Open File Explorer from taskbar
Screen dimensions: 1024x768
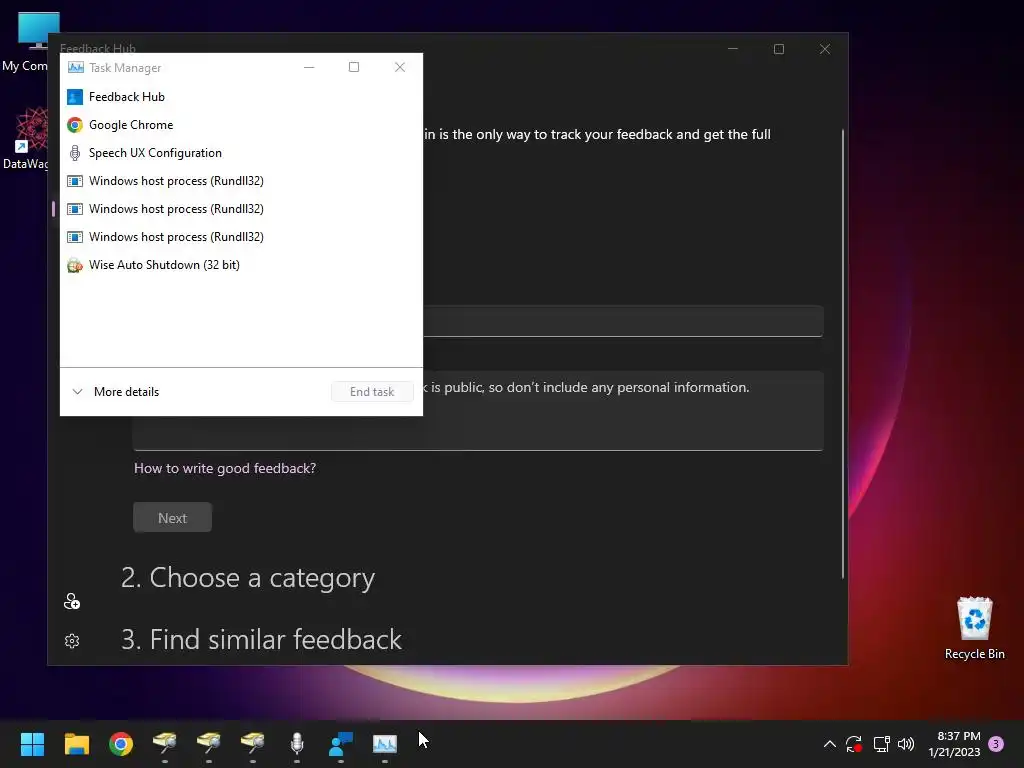76,744
